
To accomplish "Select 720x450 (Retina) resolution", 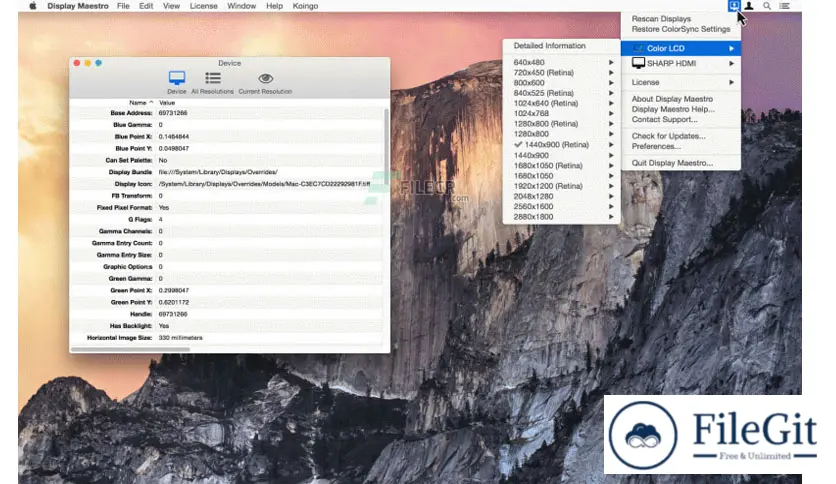I will (x=544, y=72).
